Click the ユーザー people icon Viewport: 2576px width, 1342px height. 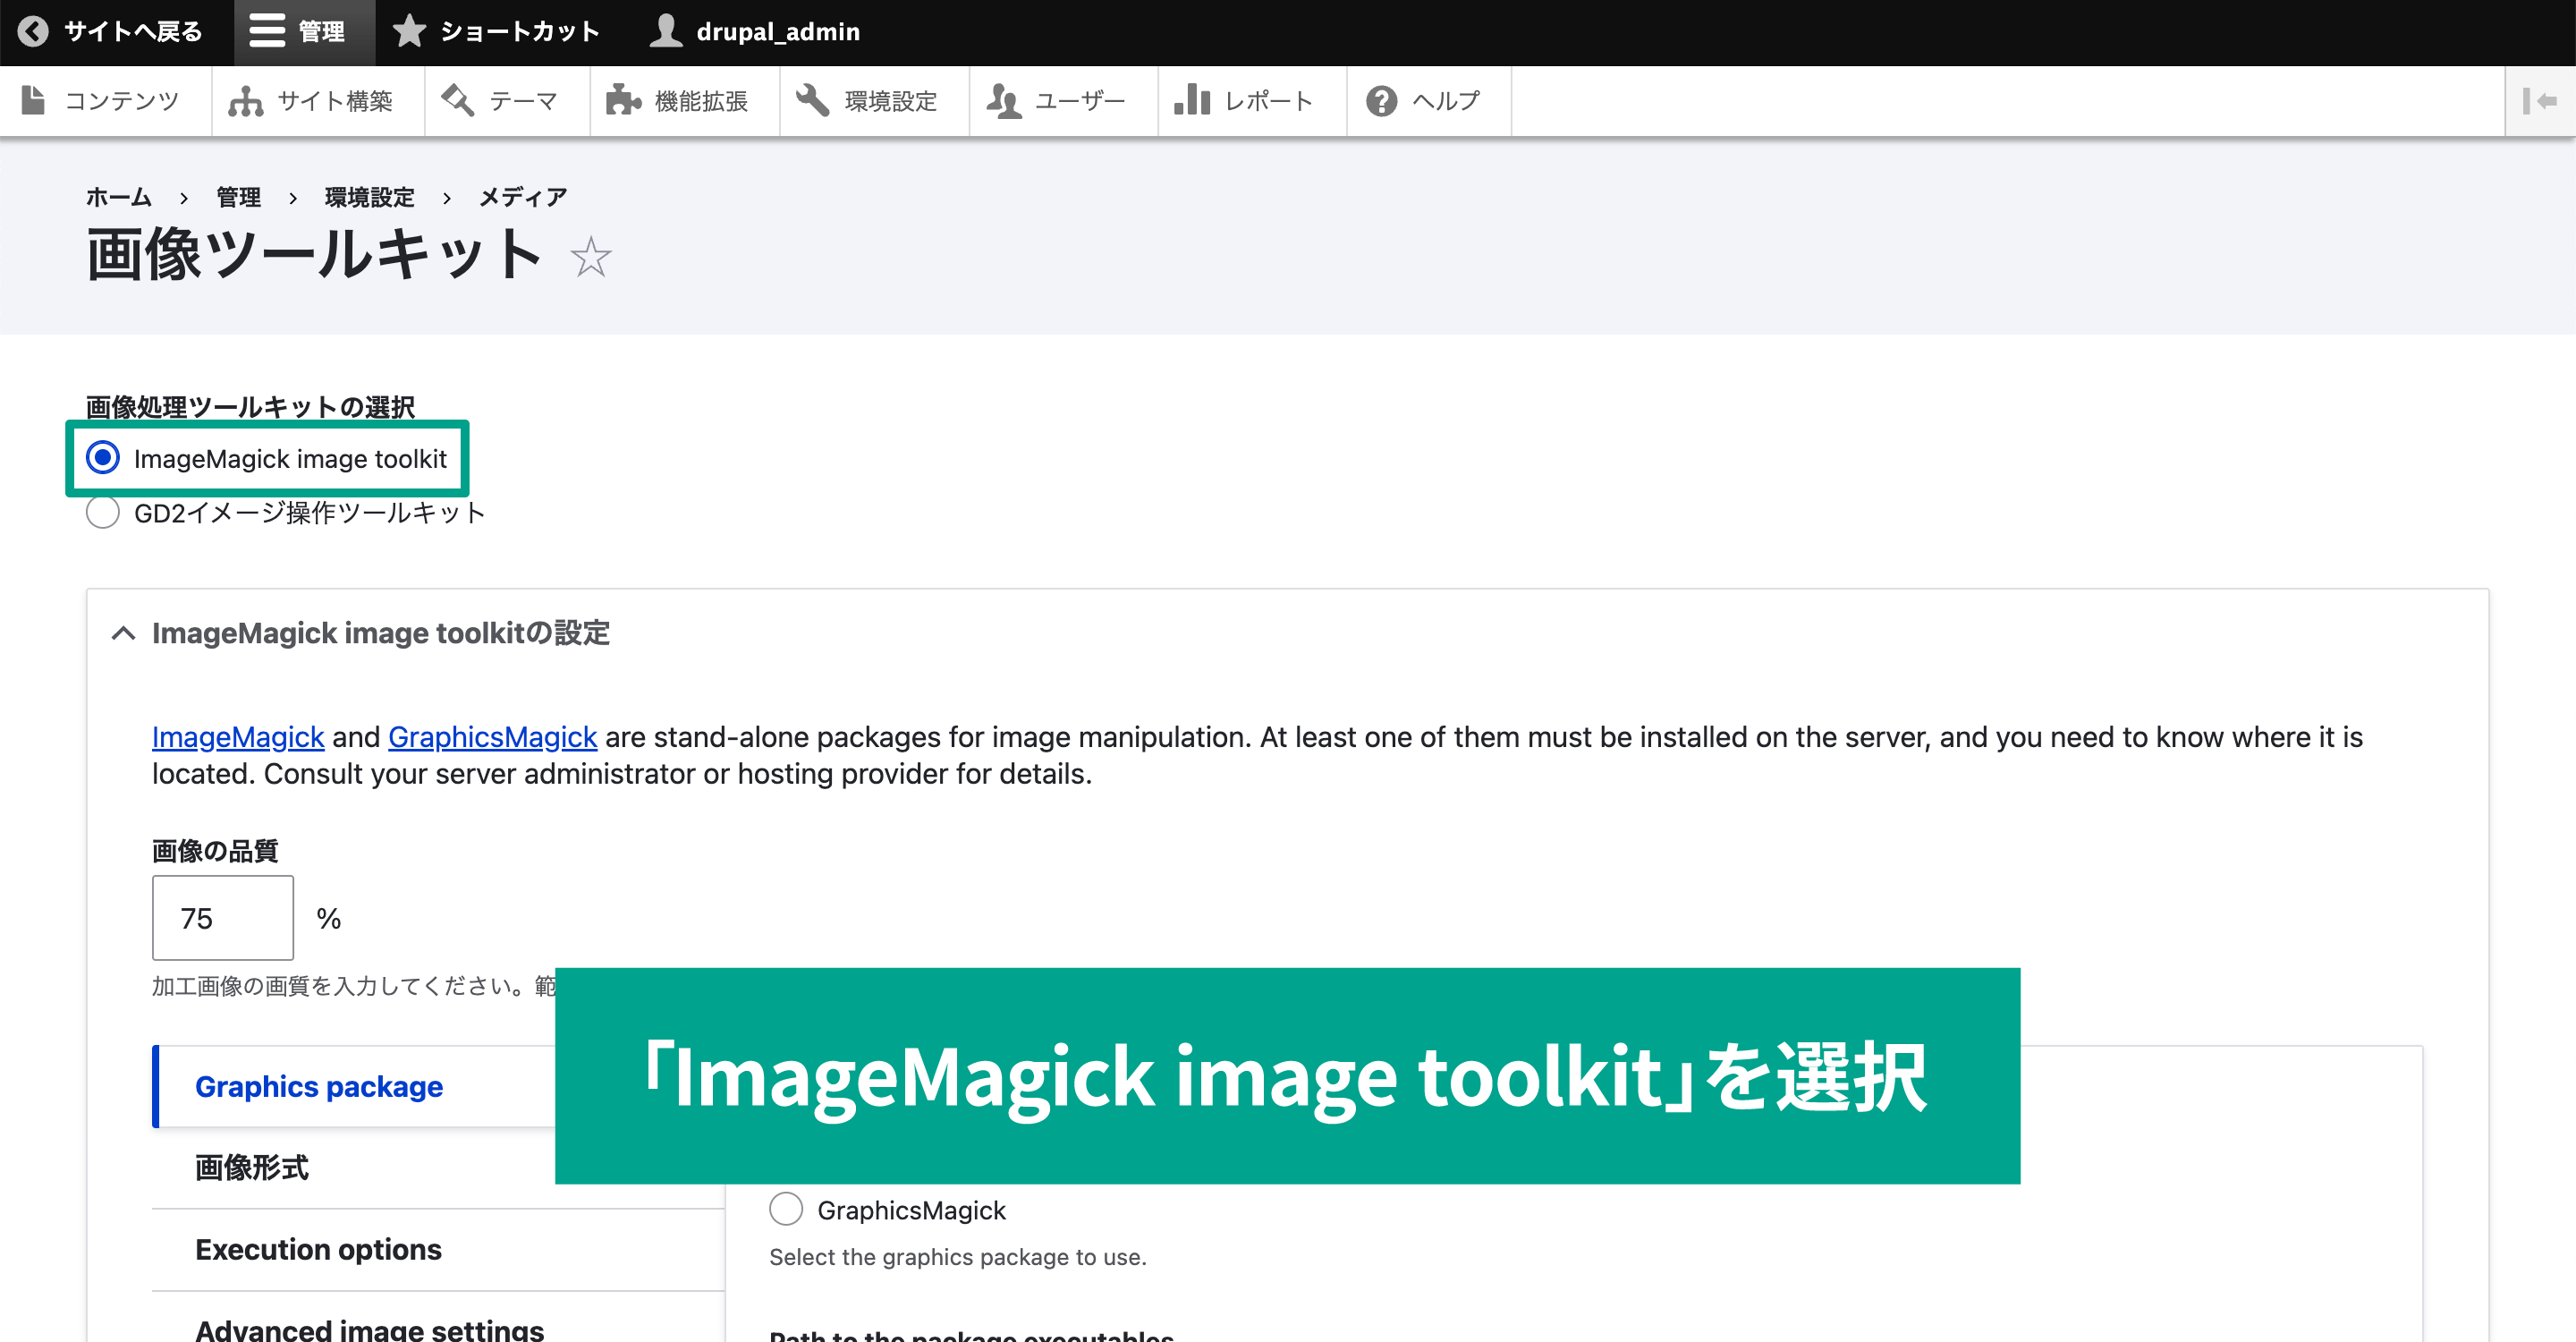coord(1003,100)
